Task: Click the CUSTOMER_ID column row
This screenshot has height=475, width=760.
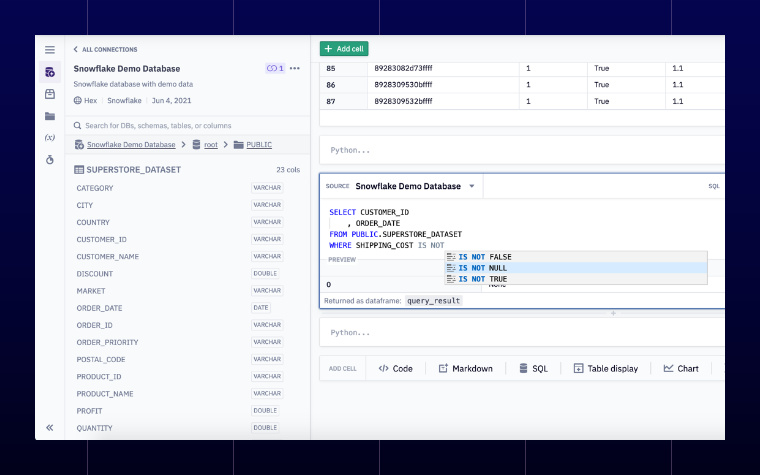Action: [x=187, y=239]
